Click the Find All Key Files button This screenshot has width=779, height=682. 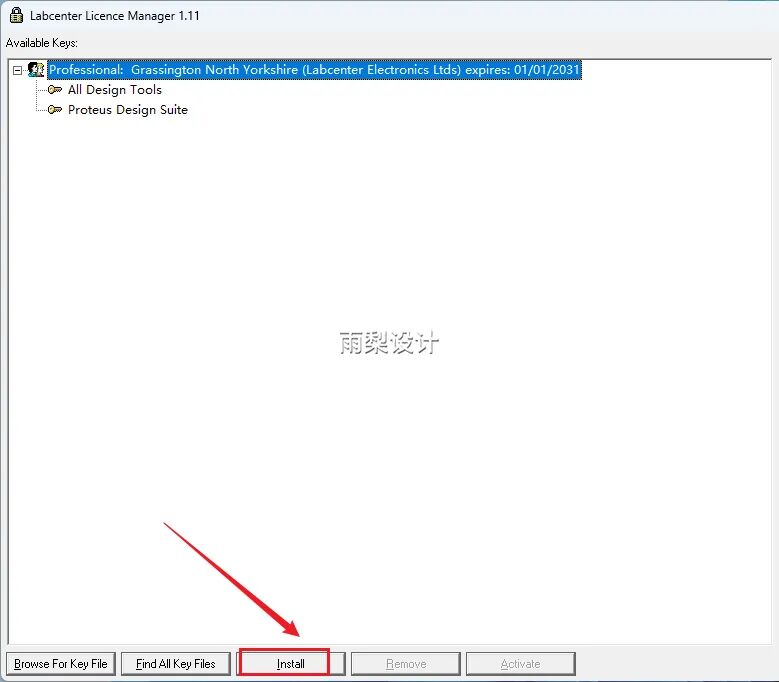176,664
